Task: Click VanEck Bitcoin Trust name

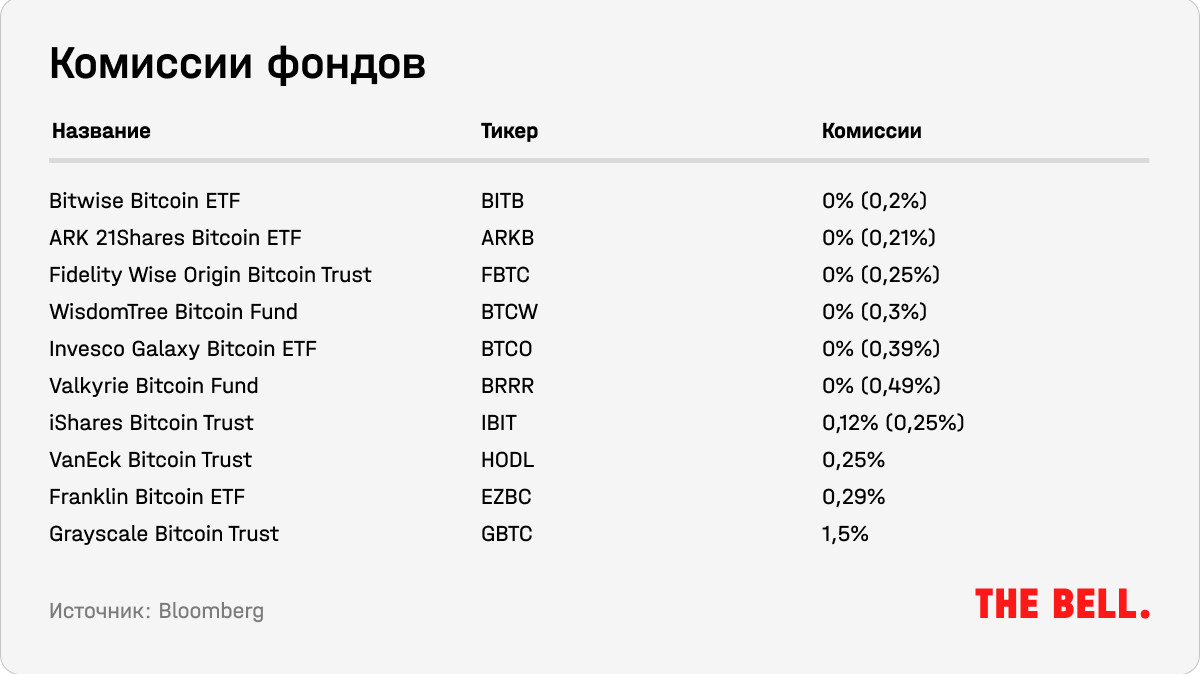Action: (x=150, y=460)
